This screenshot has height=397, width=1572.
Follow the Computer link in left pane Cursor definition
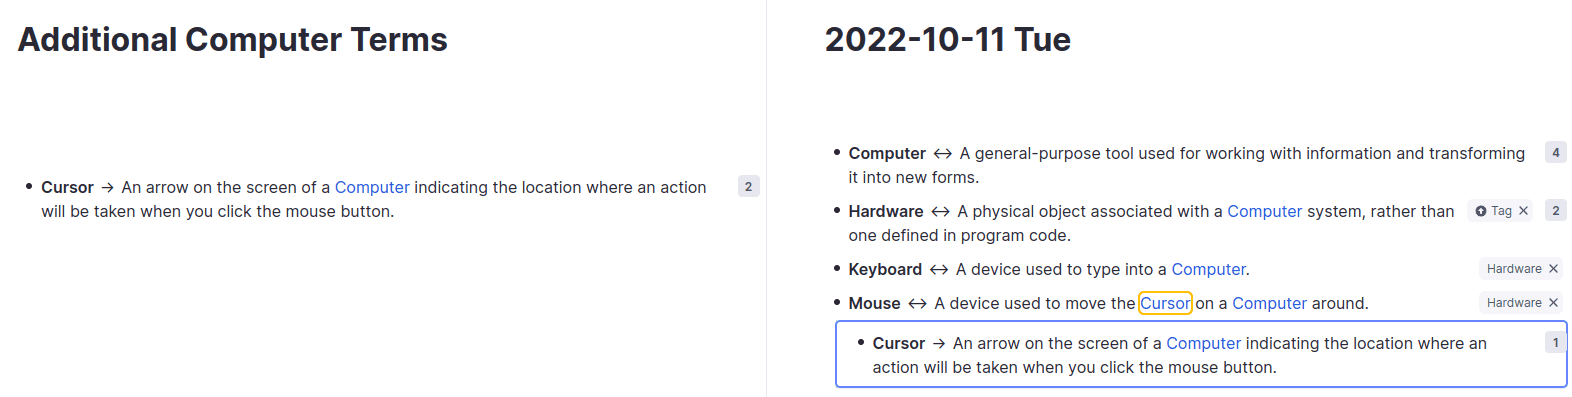point(372,188)
